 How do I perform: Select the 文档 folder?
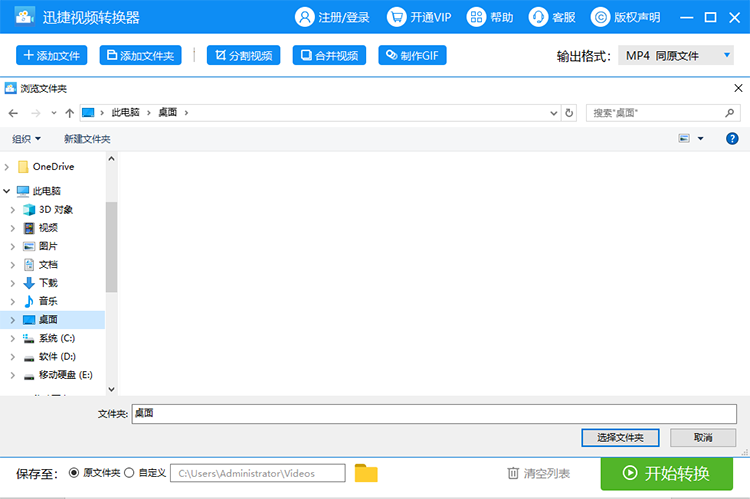pyautogui.click(x=48, y=265)
